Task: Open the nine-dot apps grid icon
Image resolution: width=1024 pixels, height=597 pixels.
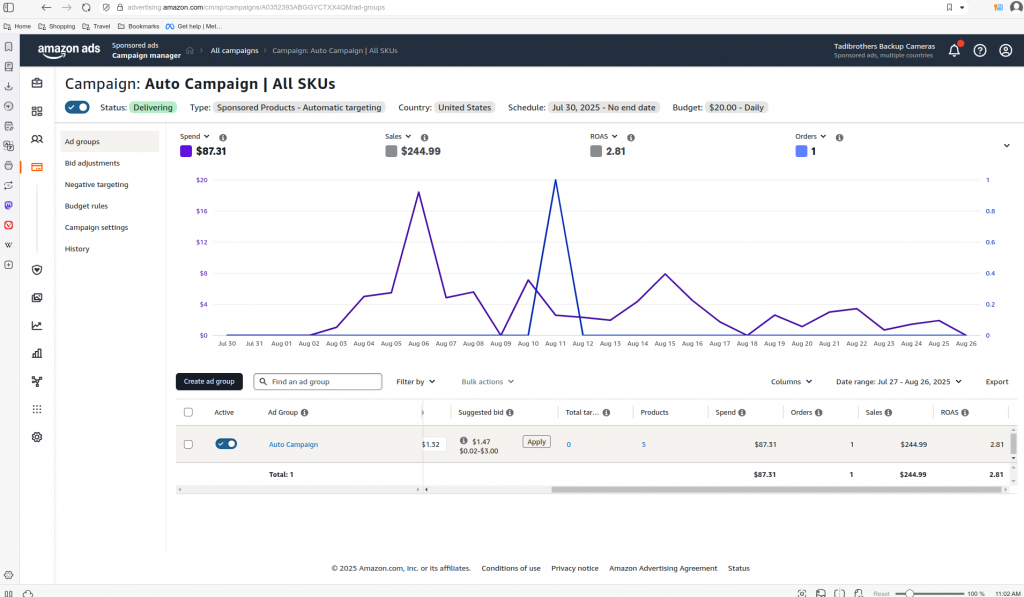Action: click(37, 409)
